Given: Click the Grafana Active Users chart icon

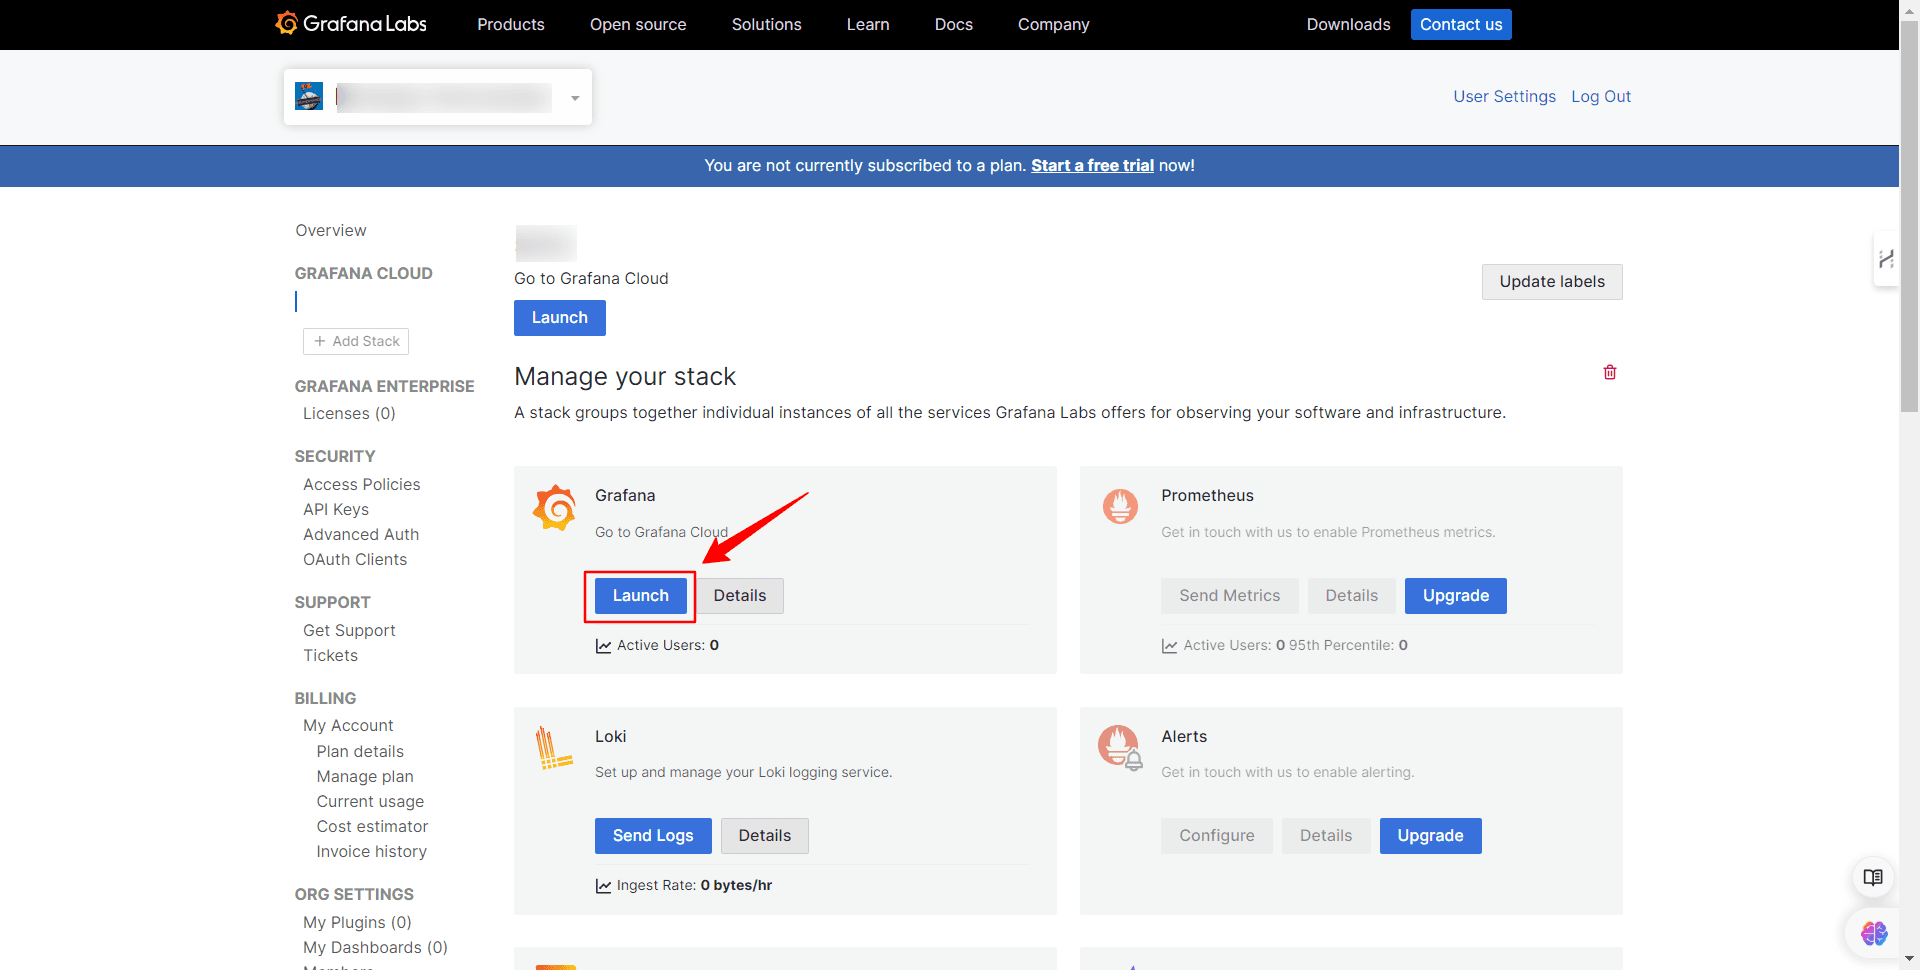Looking at the screenshot, I should point(603,646).
